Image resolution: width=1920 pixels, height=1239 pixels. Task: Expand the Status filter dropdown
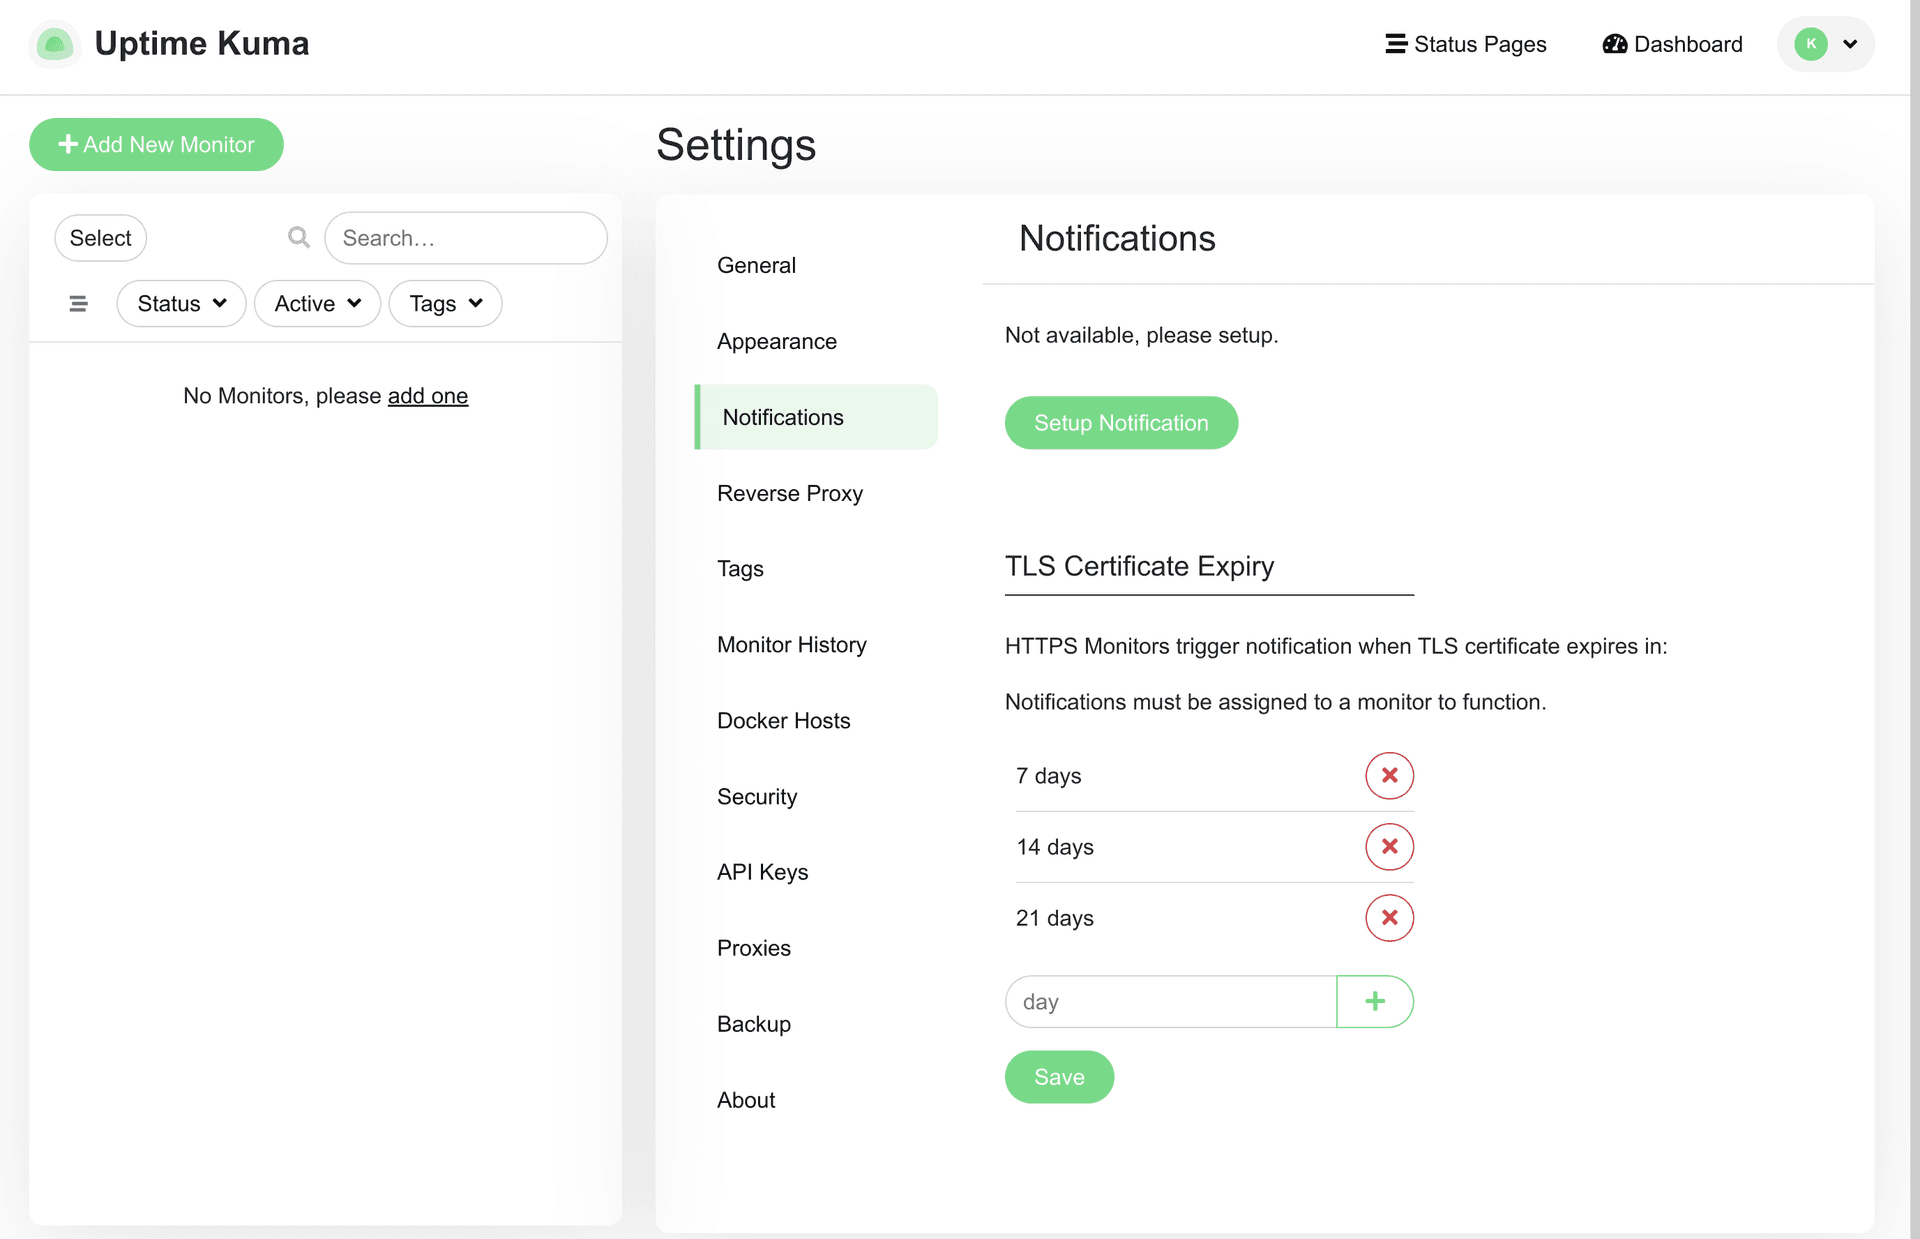[181, 304]
